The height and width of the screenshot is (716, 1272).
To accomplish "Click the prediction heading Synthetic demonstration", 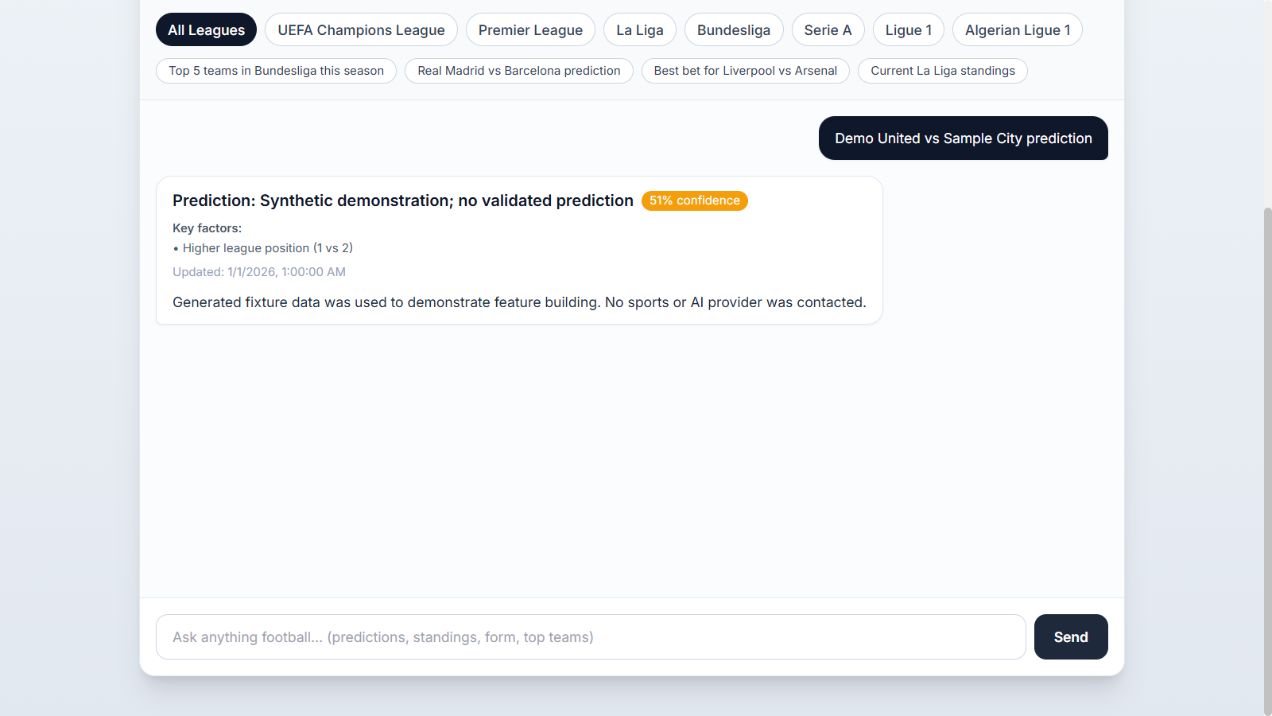I will point(403,201).
